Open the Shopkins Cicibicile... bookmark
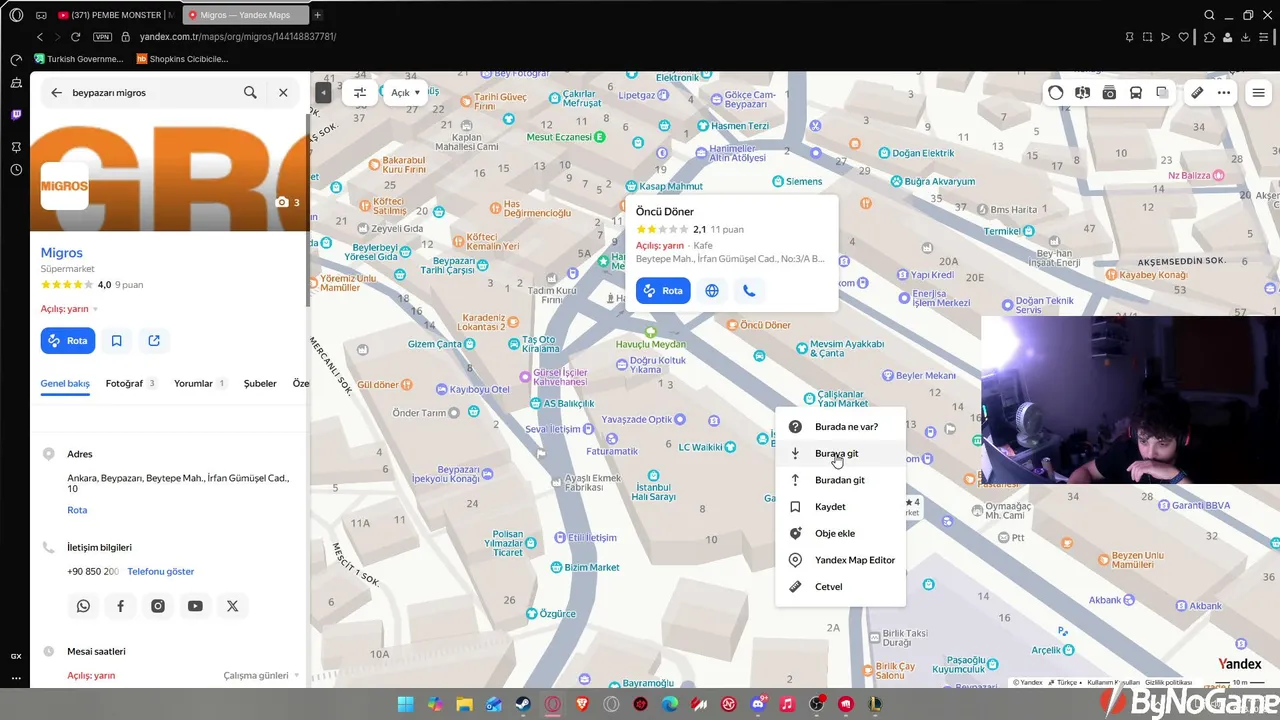Viewport: 1280px width, 720px height. tap(183, 59)
